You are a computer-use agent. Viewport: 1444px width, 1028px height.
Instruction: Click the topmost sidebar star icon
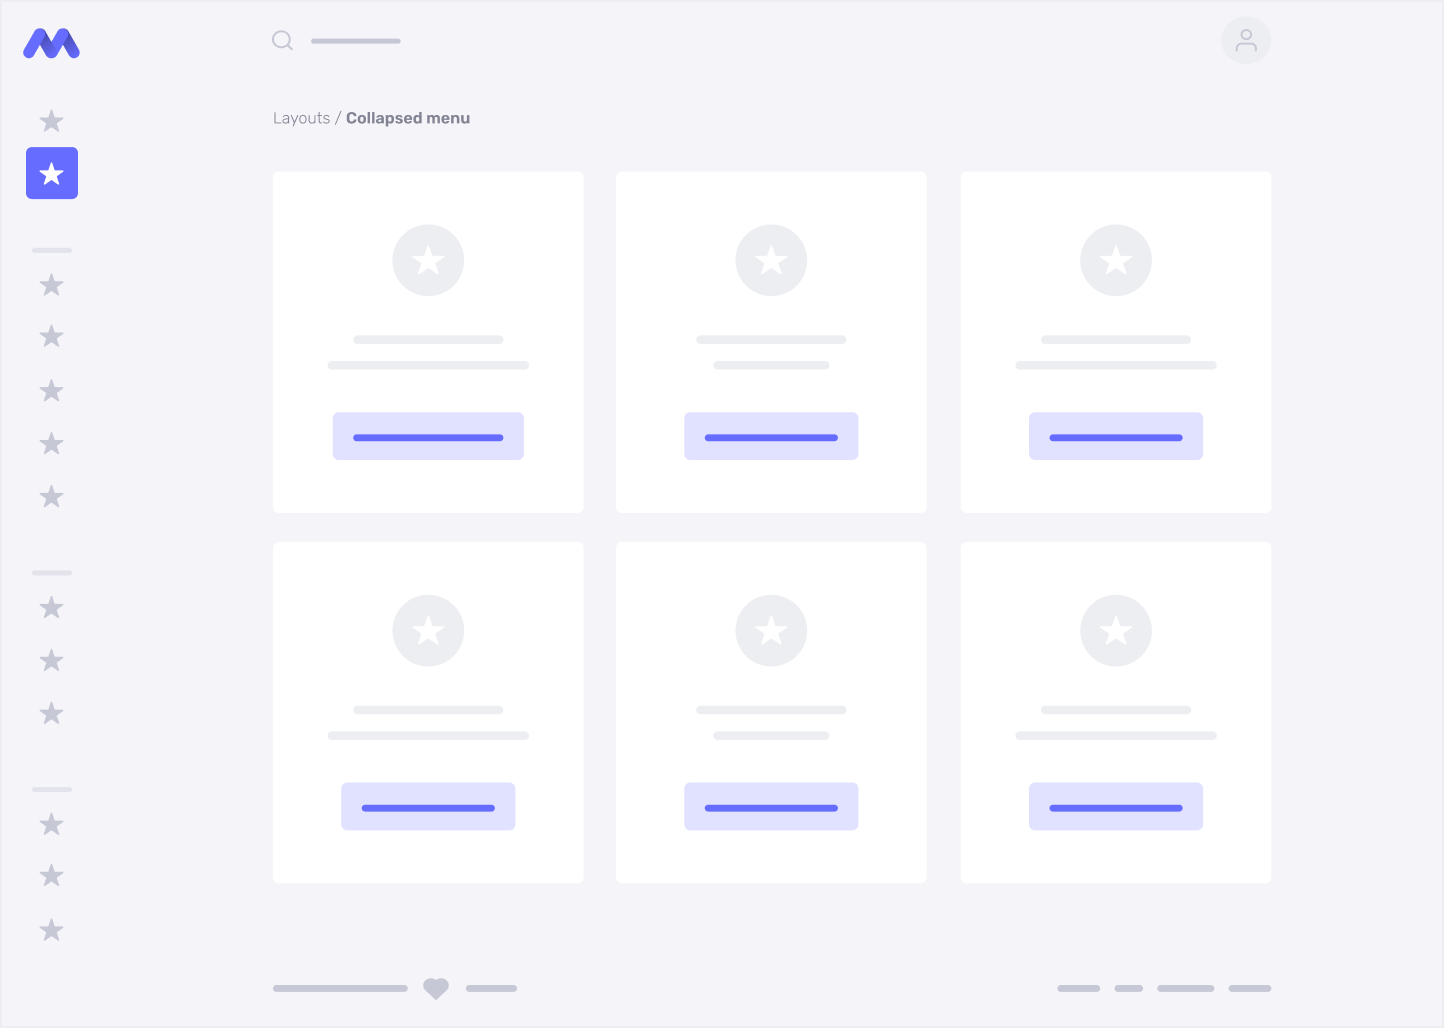[51, 121]
